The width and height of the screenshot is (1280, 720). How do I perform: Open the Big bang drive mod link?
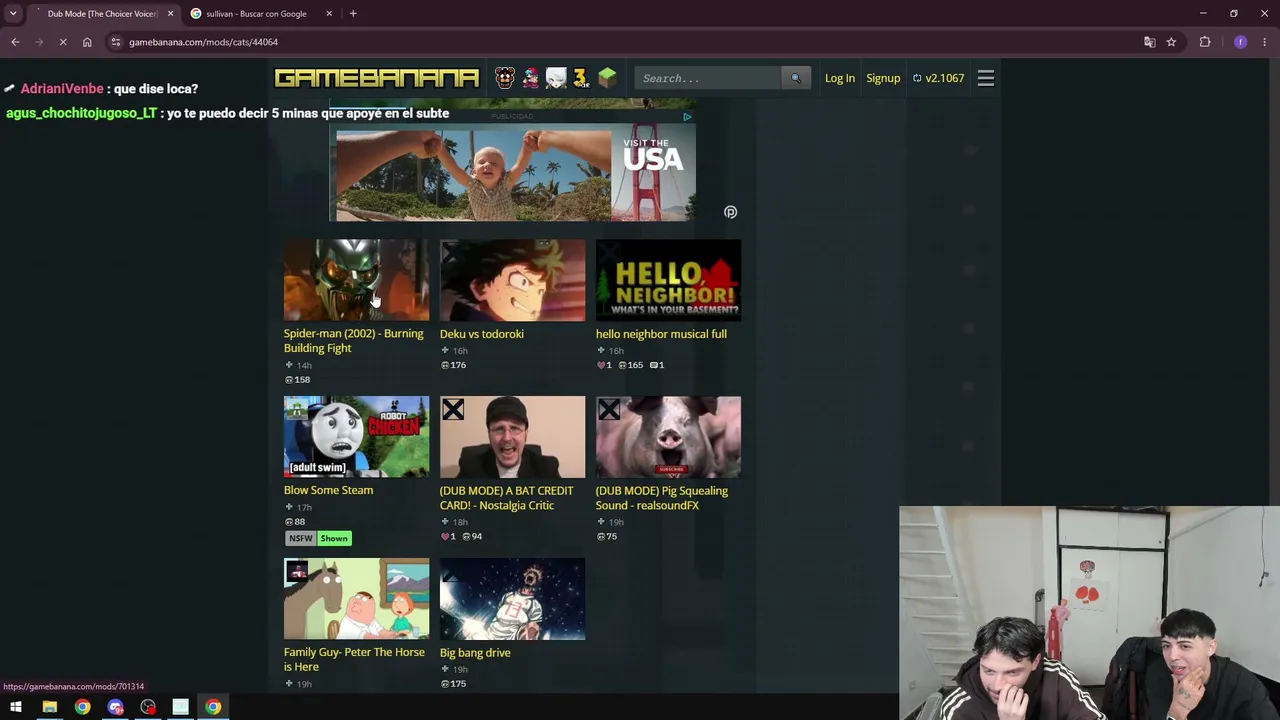475,653
